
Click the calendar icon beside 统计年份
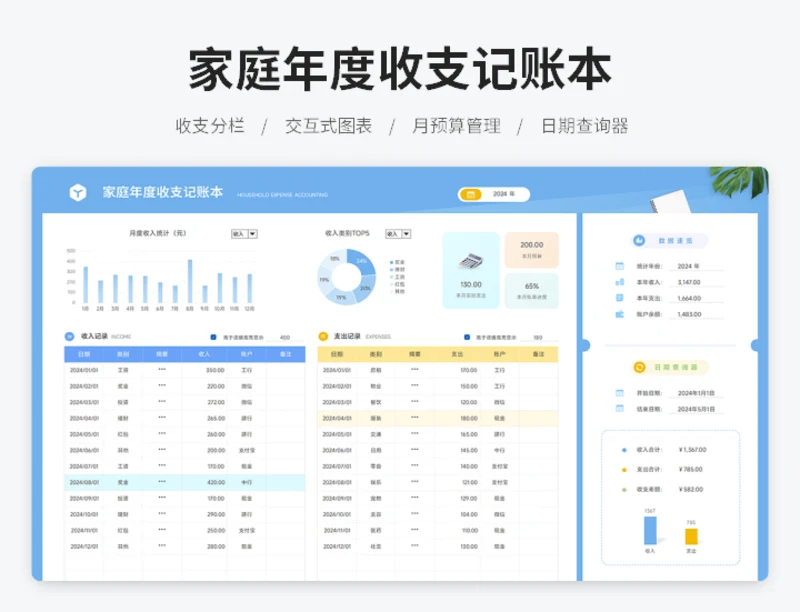click(x=619, y=266)
